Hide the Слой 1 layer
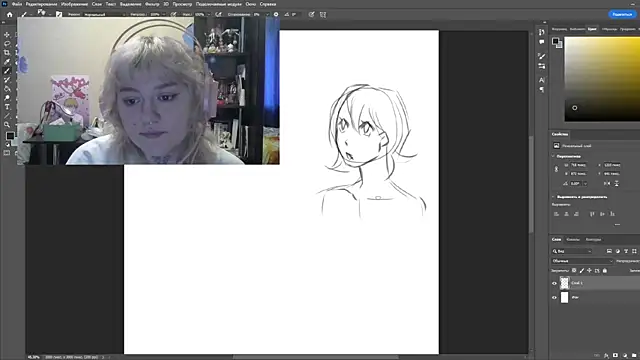 (x=554, y=283)
